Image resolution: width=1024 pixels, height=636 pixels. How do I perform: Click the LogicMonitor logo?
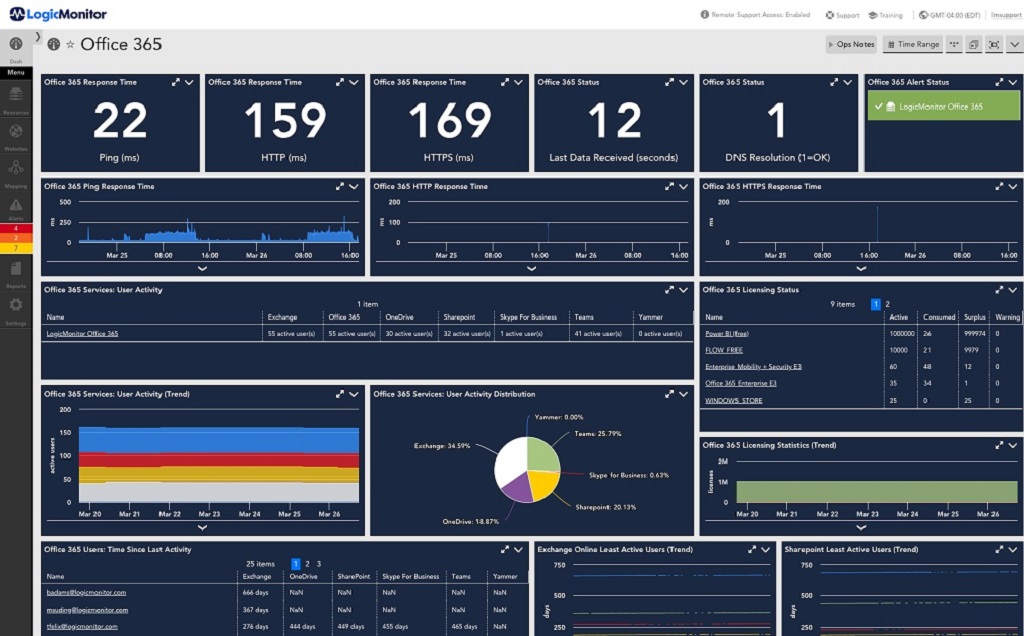(x=58, y=14)
